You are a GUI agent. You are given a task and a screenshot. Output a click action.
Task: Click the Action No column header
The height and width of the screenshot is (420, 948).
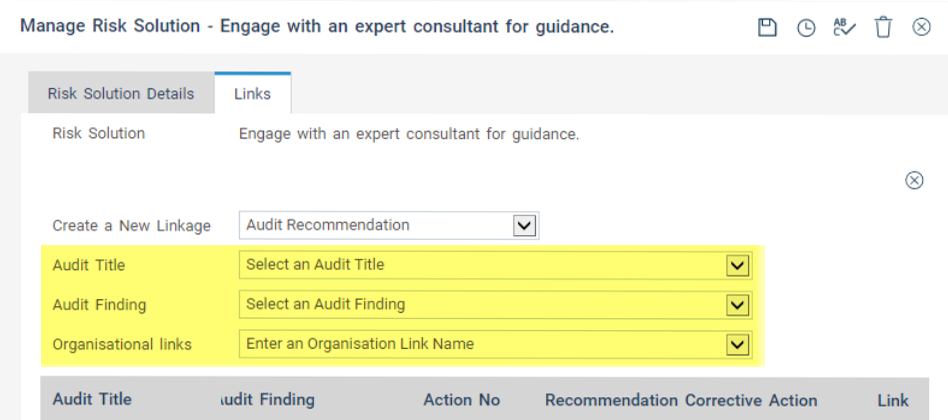pos(461,400)
